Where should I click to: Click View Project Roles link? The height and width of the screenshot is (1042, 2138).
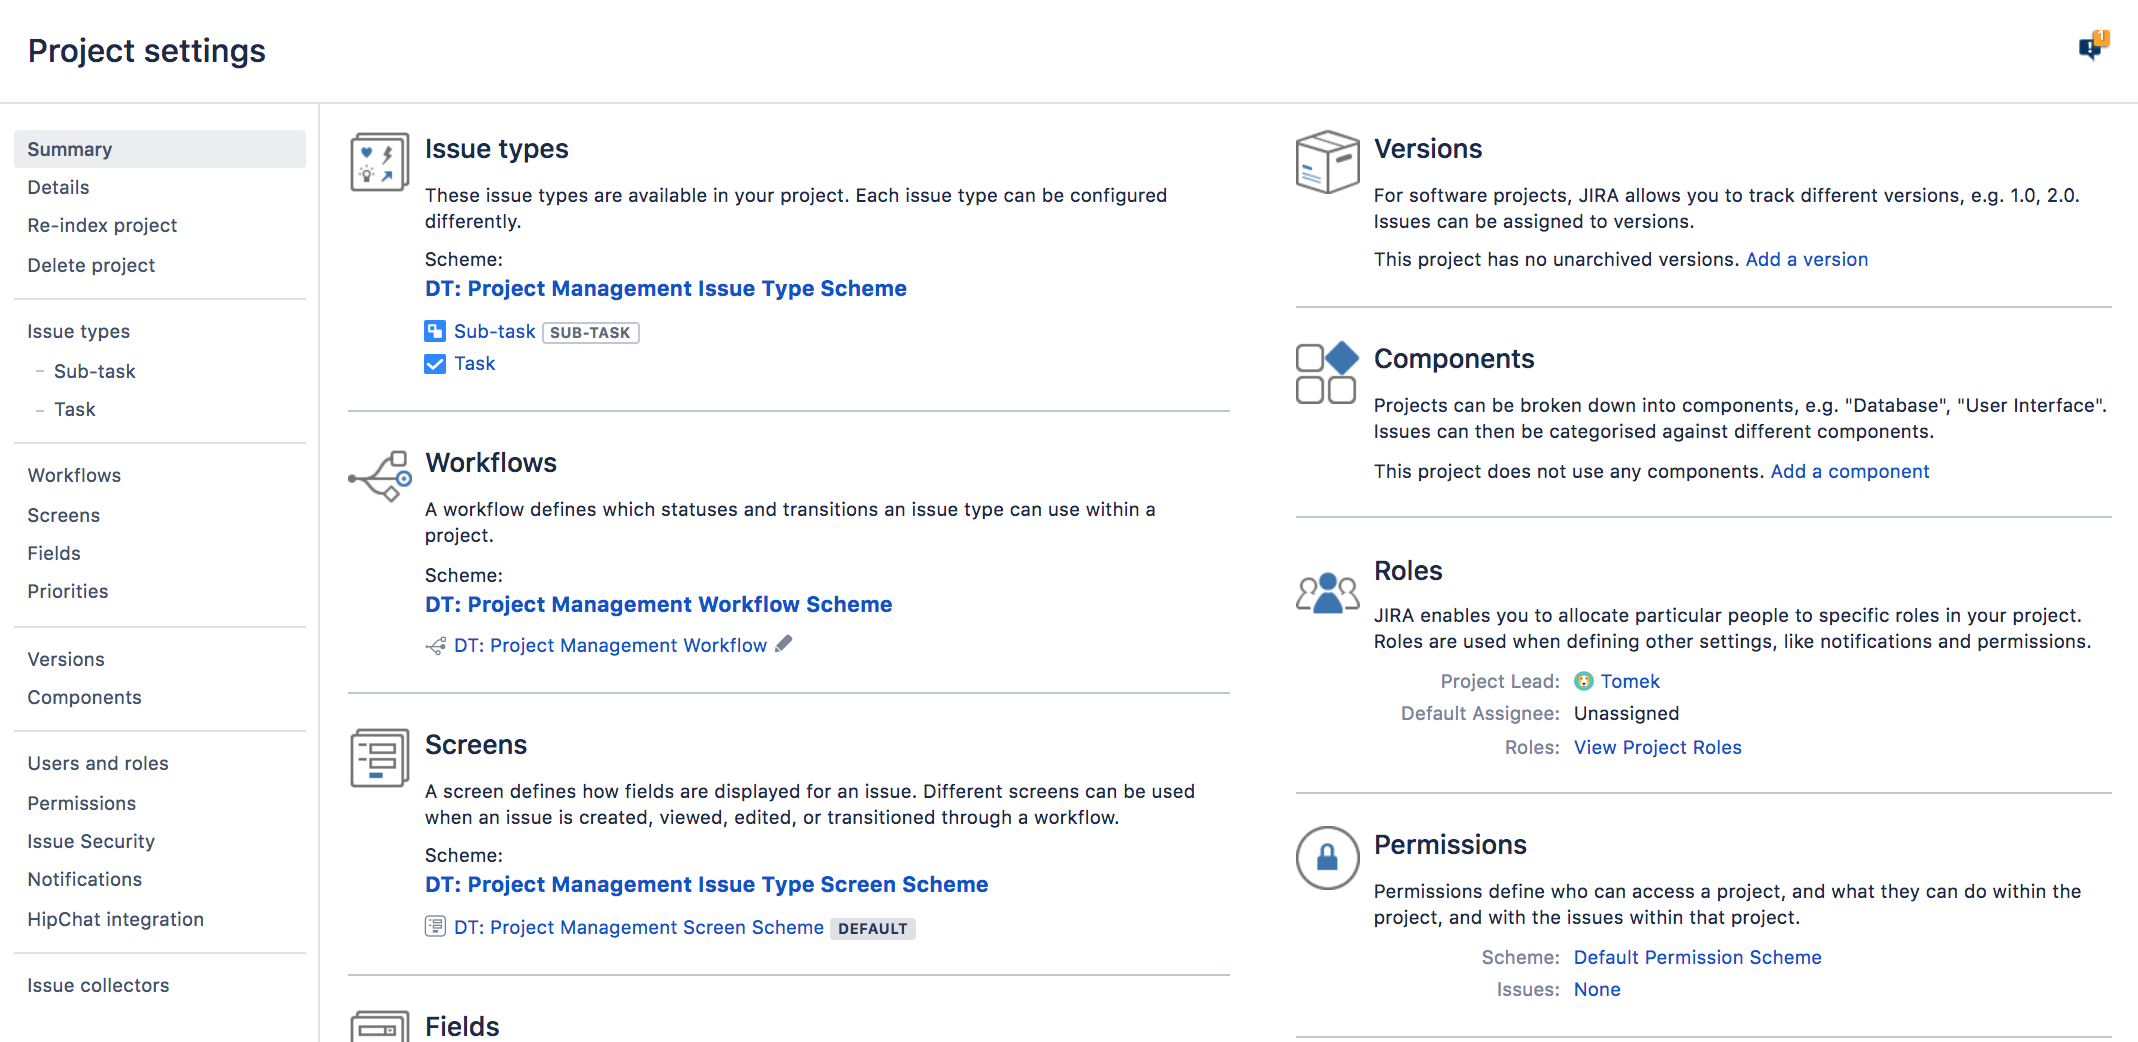1658,747
